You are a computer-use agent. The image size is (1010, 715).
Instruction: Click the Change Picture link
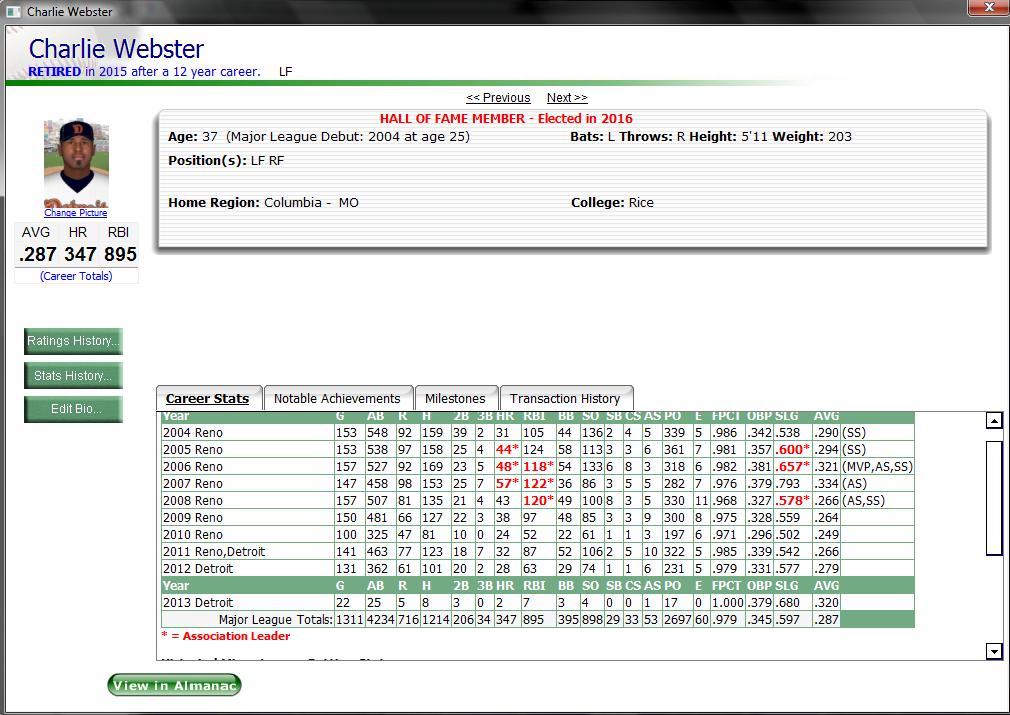pos(75,213)
